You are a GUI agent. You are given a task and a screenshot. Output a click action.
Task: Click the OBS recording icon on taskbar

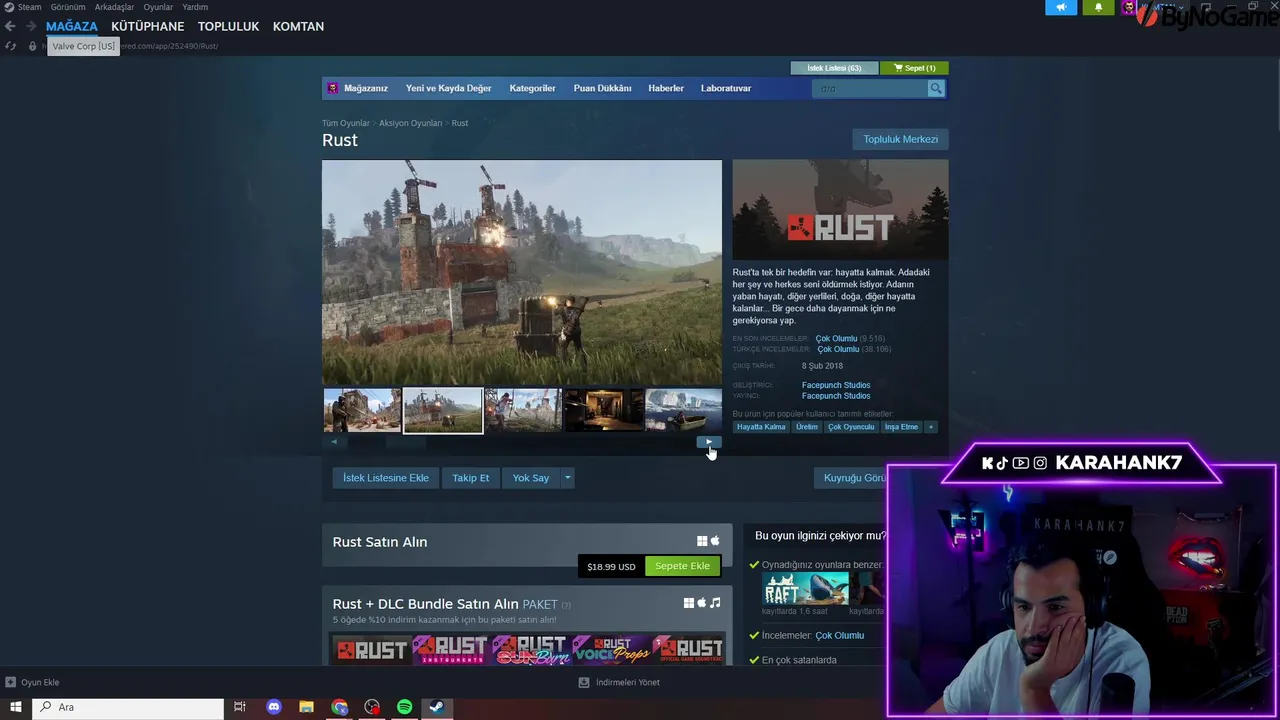372,707
